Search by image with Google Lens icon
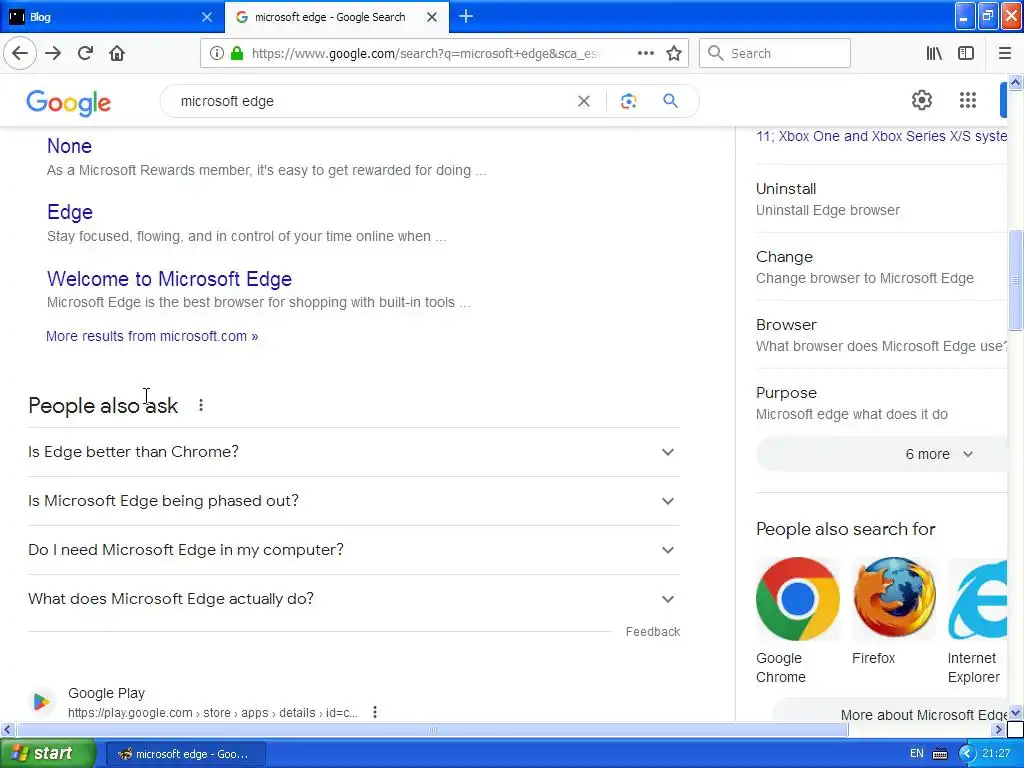The image size is (1024, 768). coord(628,101)
